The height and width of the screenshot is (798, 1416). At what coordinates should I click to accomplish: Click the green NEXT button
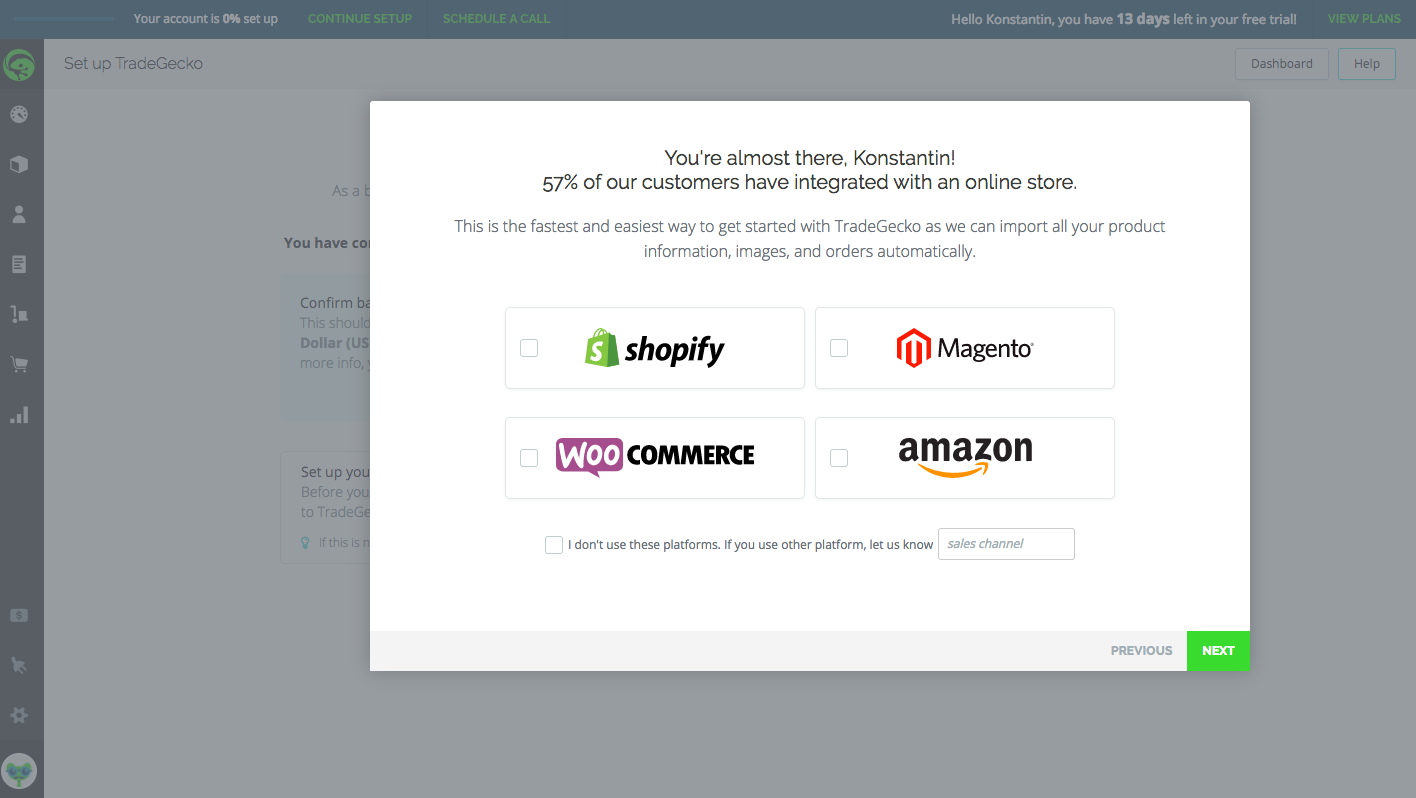point(1218,650)
